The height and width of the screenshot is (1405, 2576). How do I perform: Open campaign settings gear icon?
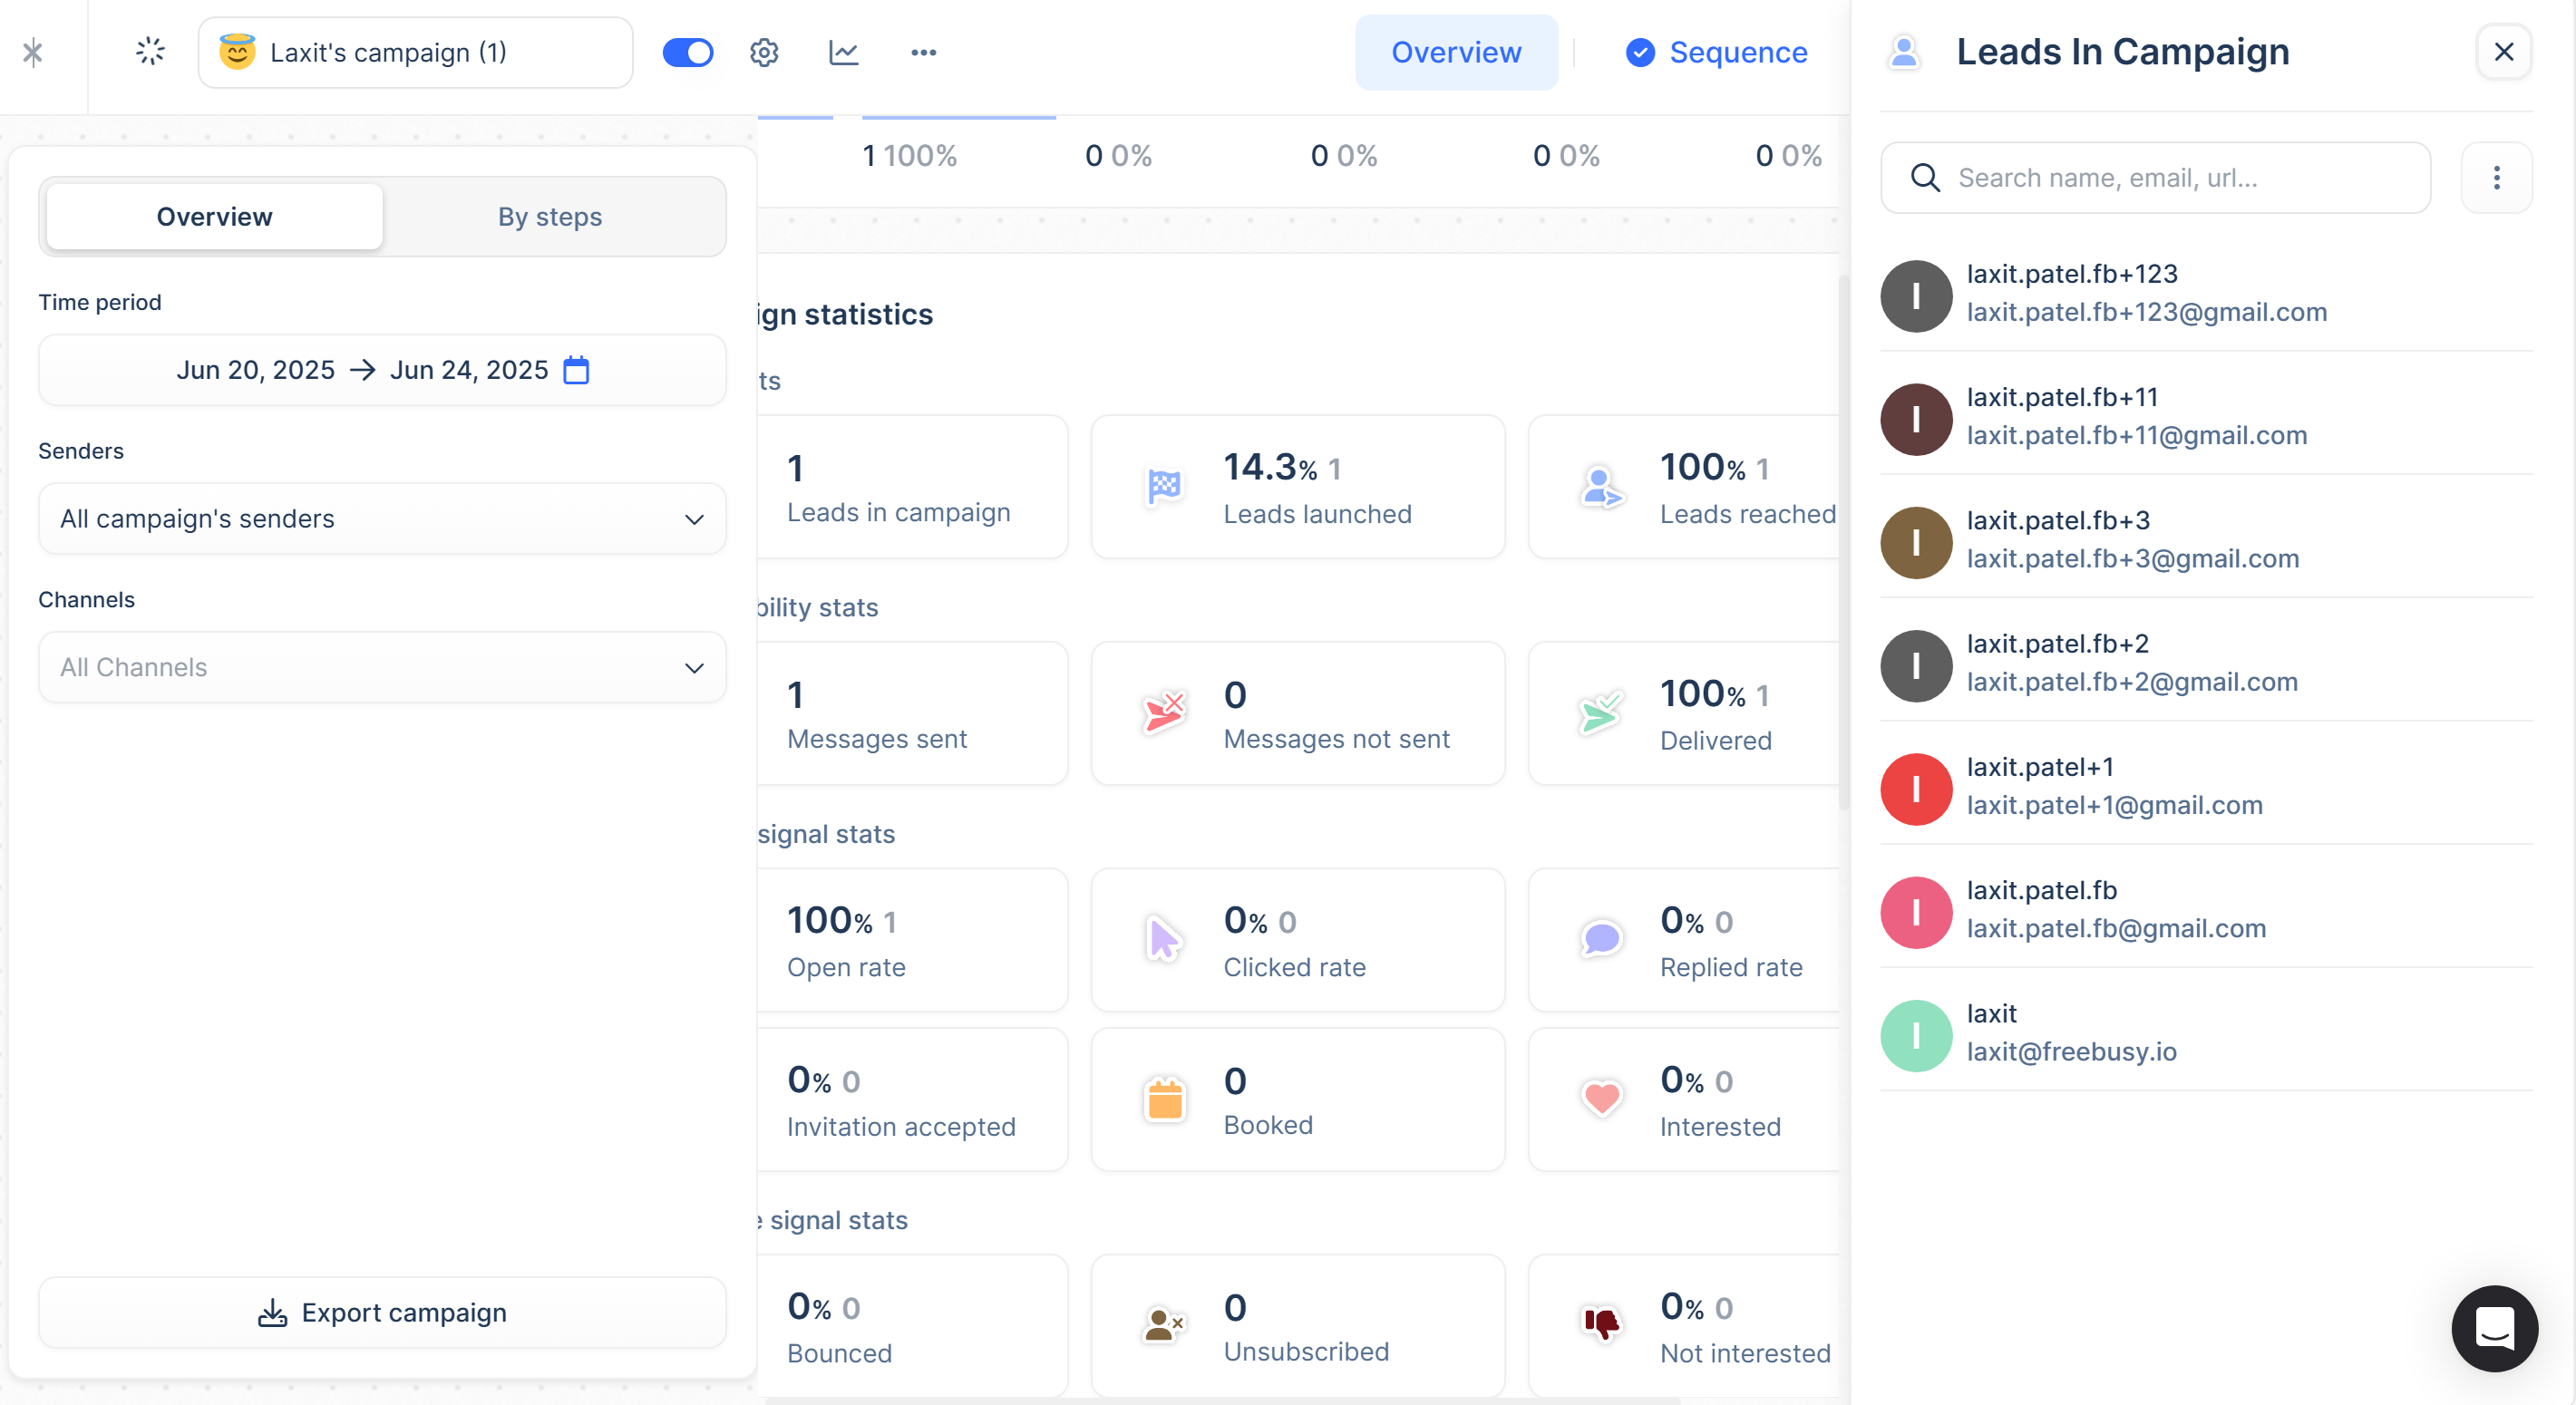(x=764, y=52)
